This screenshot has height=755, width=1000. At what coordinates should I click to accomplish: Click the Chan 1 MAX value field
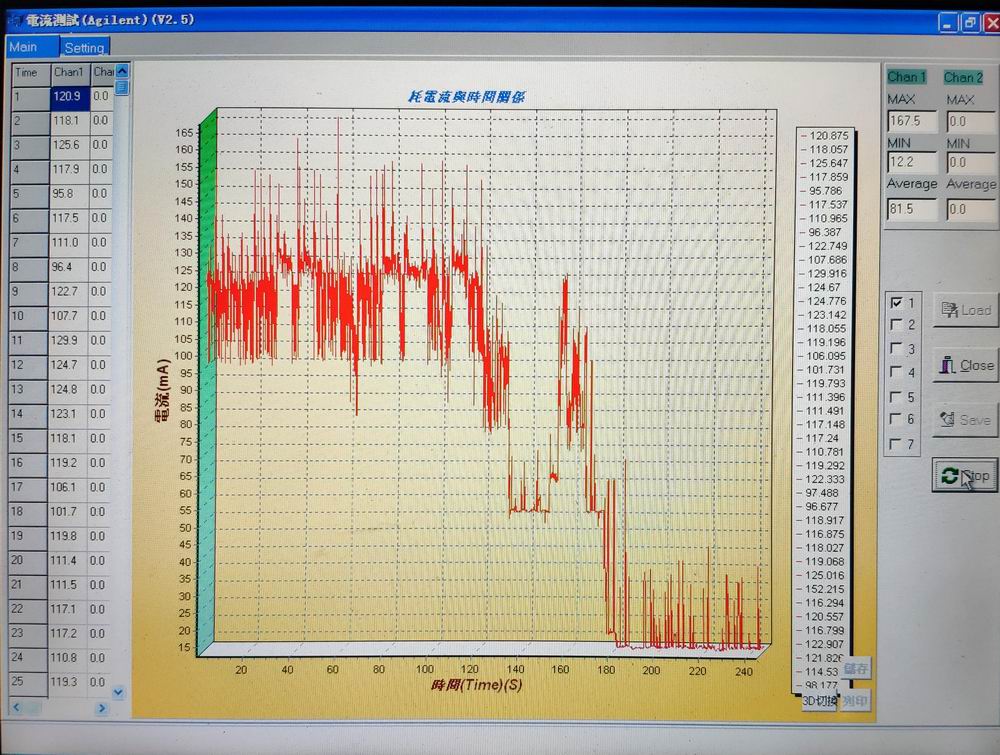(x=911, y=121)
